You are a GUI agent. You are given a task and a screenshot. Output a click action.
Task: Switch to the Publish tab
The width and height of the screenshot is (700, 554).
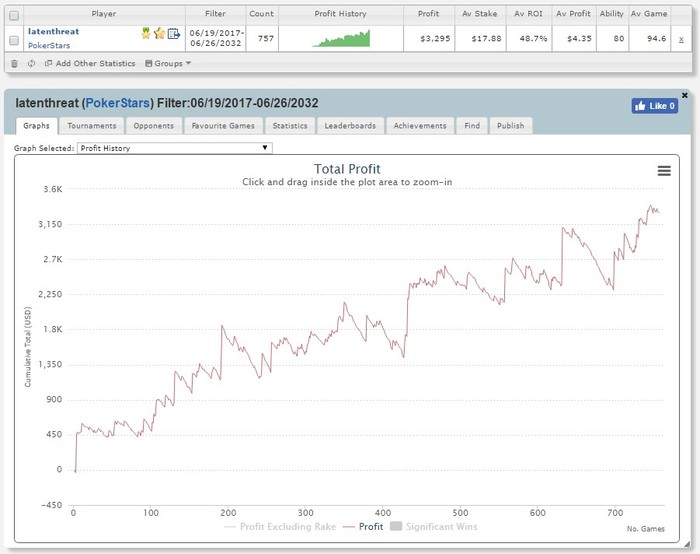(x=510, y=126)
